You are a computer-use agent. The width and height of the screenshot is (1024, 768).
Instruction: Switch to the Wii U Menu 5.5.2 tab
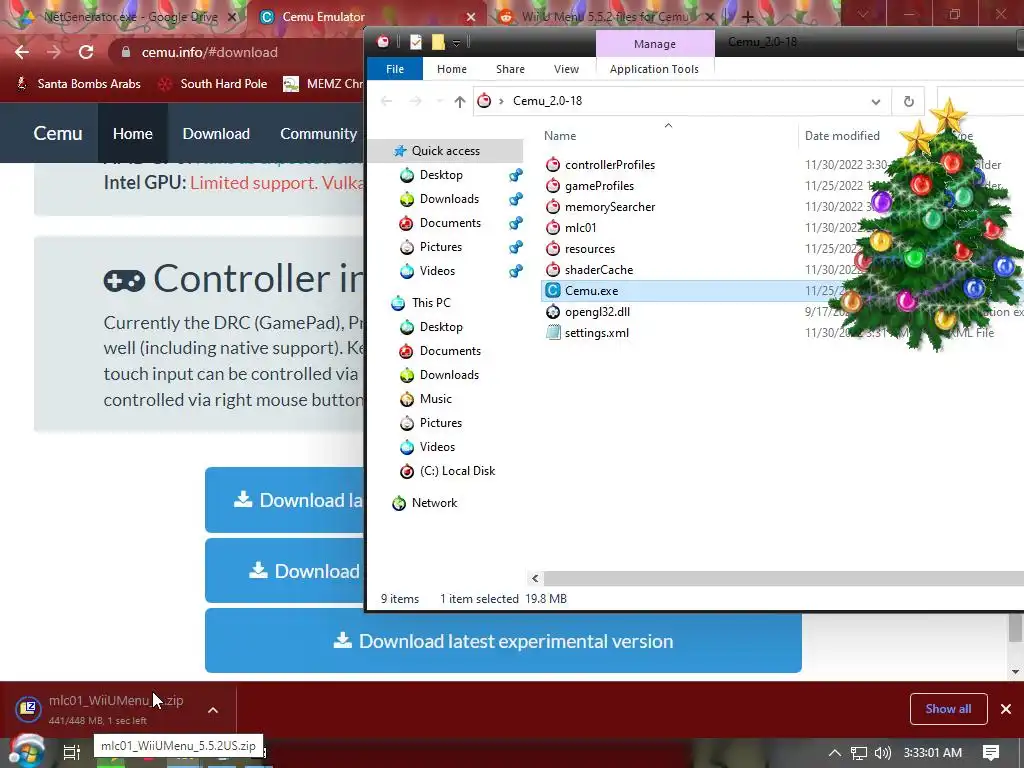(x=604, y=17)
